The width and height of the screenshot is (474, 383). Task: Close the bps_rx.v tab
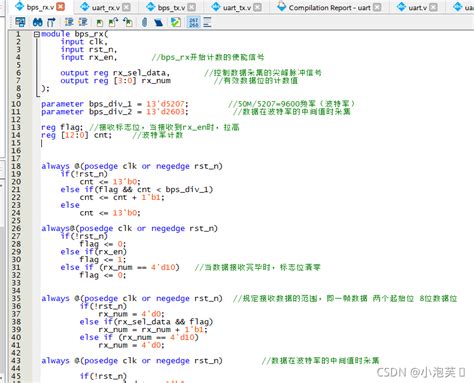60,7
